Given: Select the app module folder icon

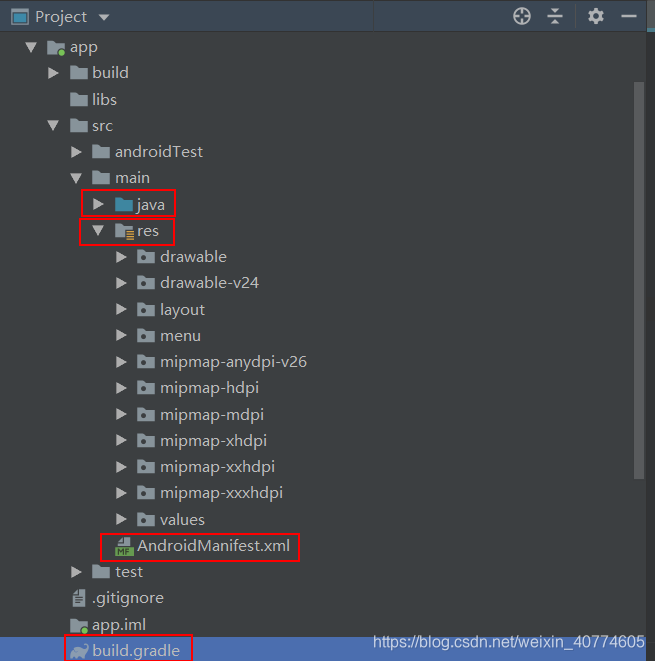Looking at the screenshot, I should coord(56,48).
